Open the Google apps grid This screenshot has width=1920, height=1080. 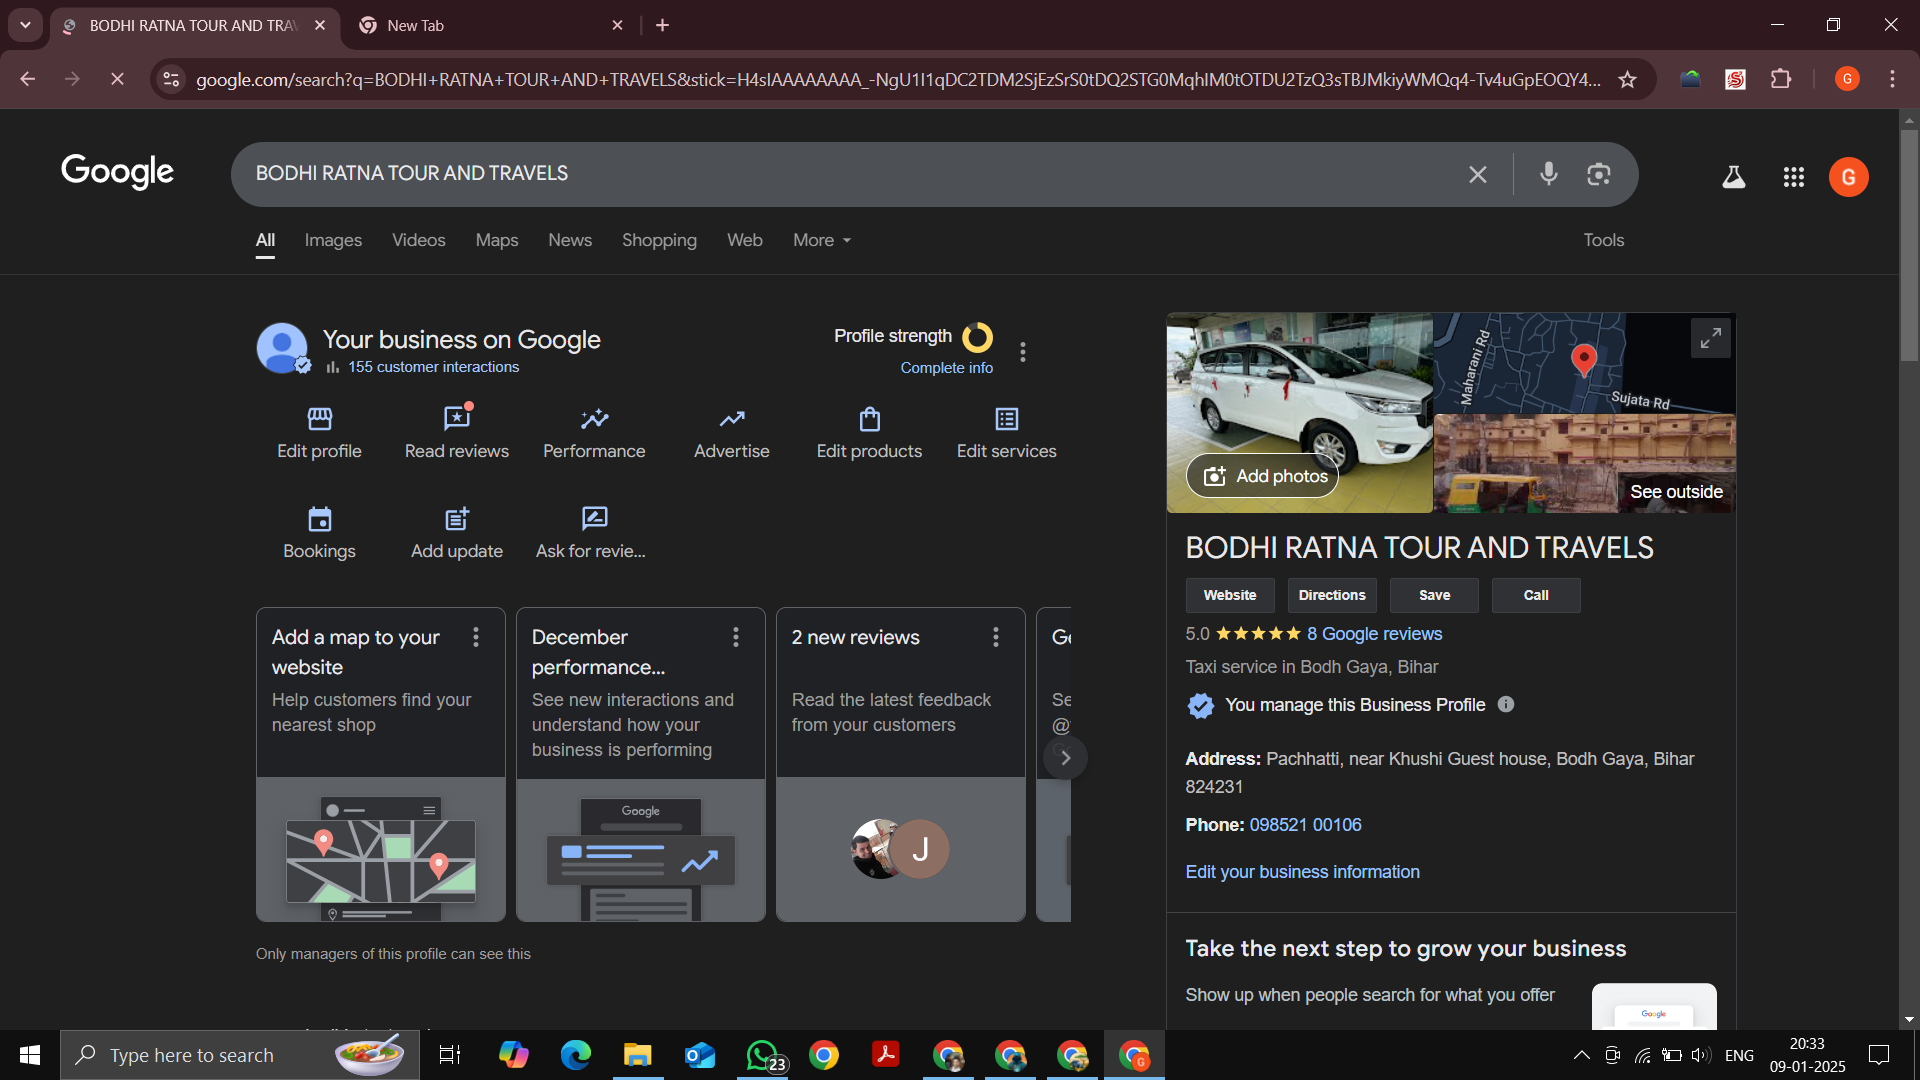[x=1793, y=177]
